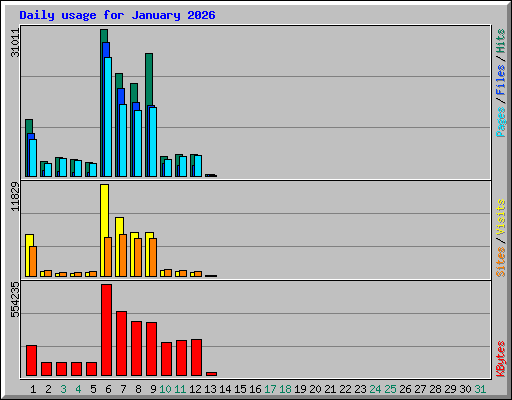Viewport: 512px width, 400px height.
Task: Click the 'Sites' legend label
Action: [x=501, y=262]
